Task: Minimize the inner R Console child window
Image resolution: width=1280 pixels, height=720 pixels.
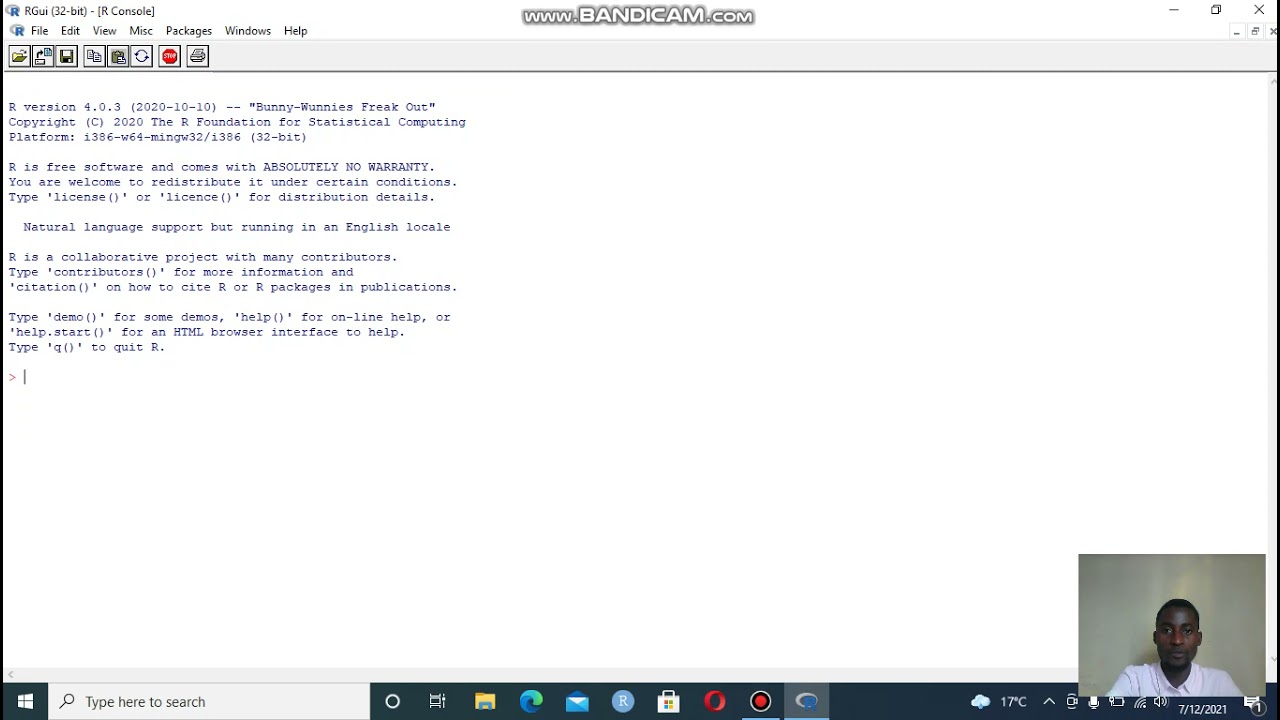Action: point(1237,31)
